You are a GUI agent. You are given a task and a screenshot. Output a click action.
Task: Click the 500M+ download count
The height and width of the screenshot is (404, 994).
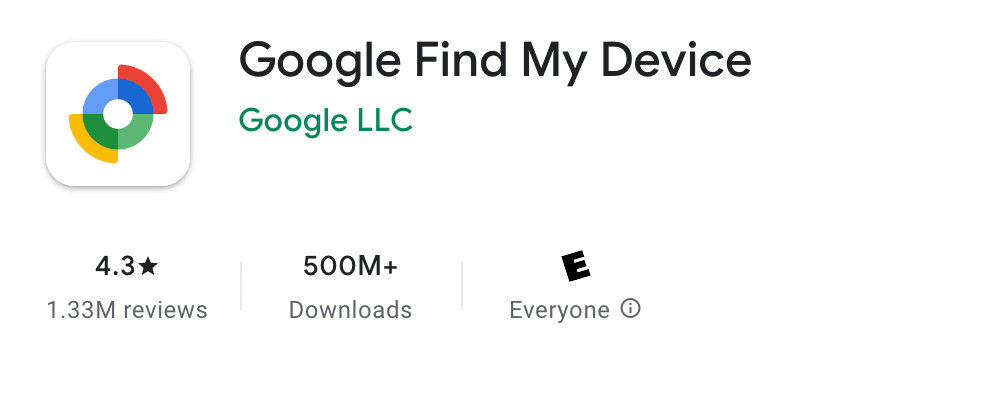[x=350, y=266]
